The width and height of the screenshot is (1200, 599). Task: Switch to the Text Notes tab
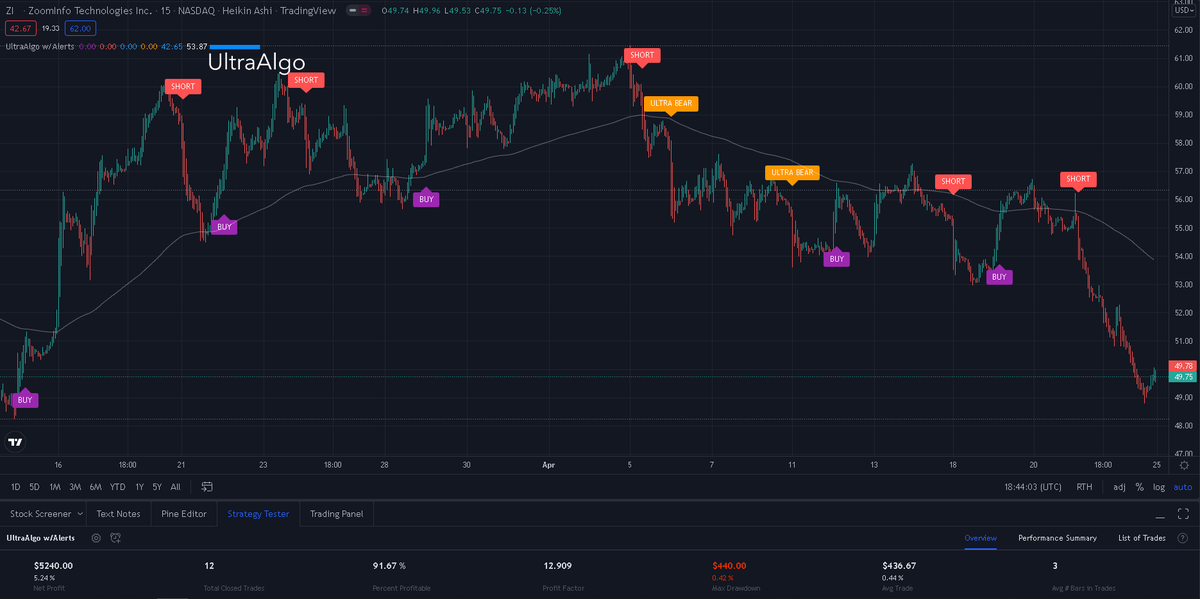point(118,514)
